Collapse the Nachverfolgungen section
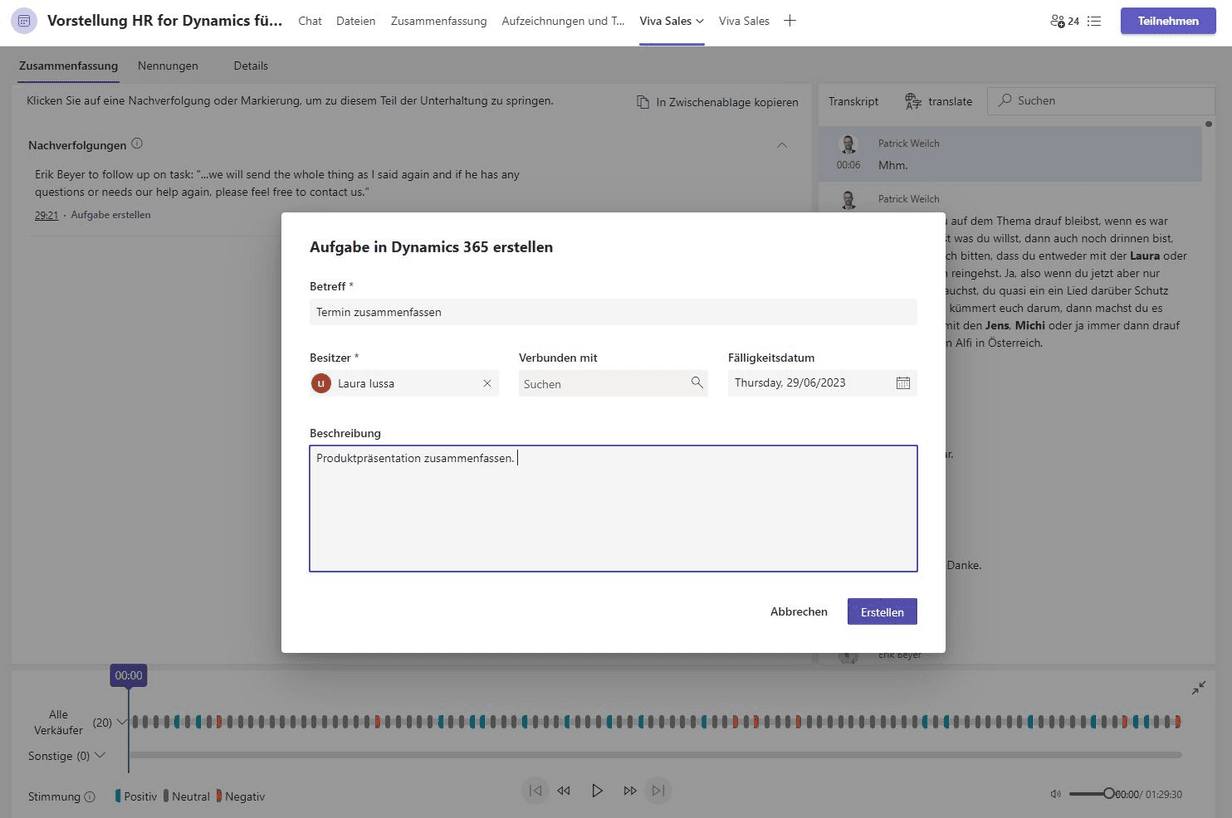The width and height of the screenshot is (1232, 818). click(x=782, y=145)
